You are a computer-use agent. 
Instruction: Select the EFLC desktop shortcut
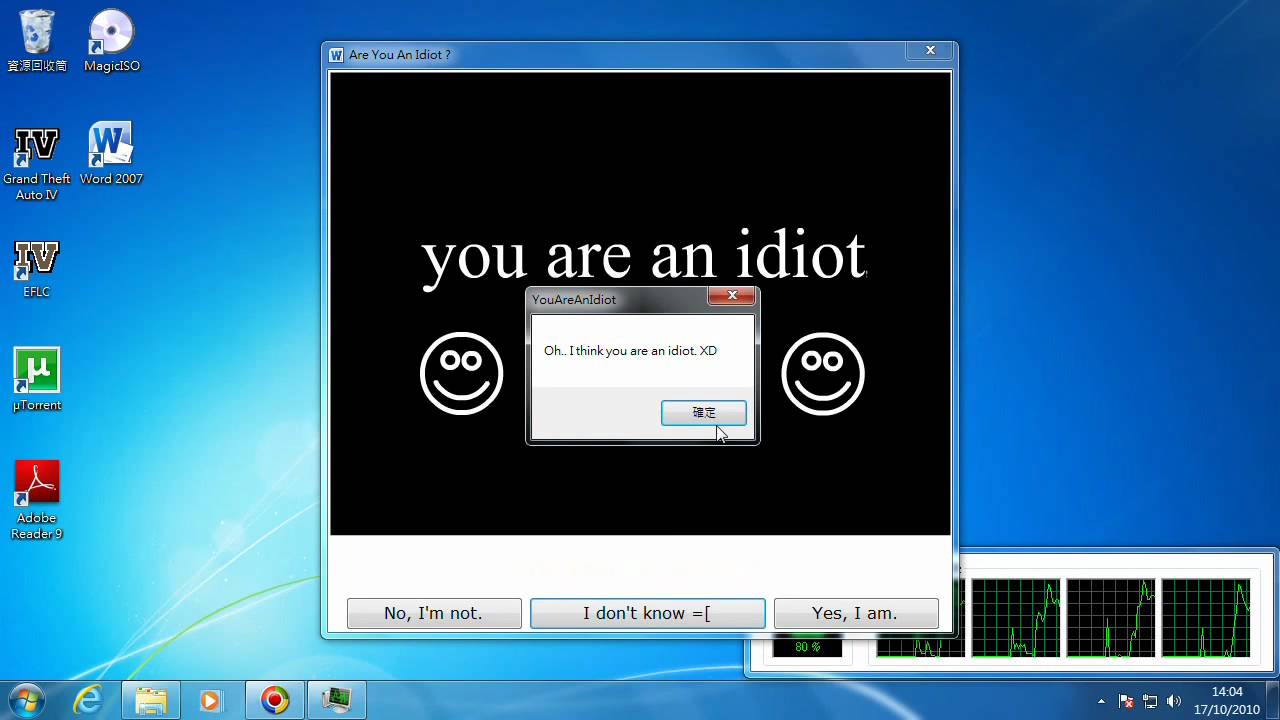click(x=37, y=269)
